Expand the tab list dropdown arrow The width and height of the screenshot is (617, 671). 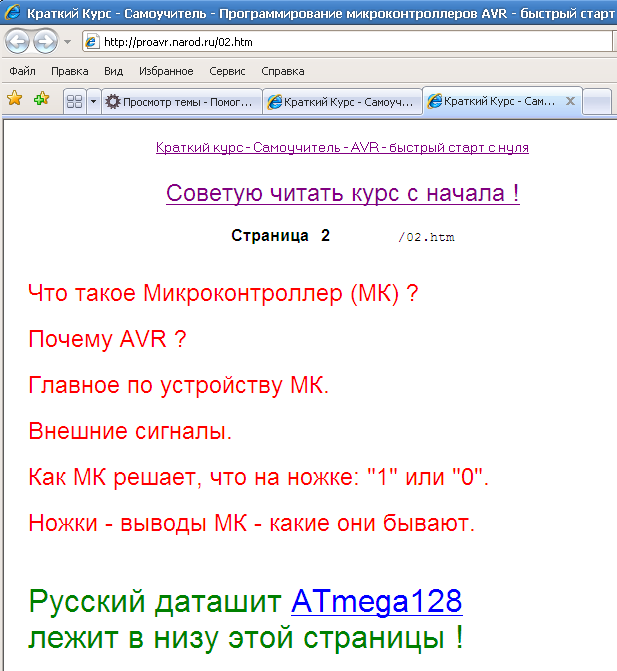[x=94, y=101]
